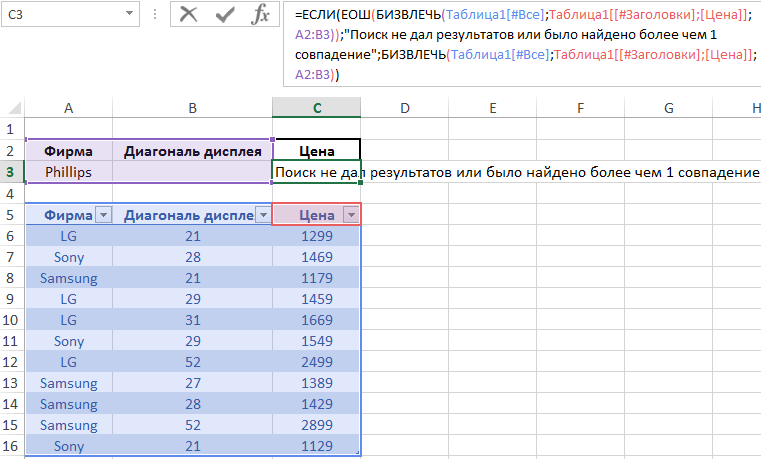
Task: Select column A header
Action: pyautogui.click(x=68, y=108)
